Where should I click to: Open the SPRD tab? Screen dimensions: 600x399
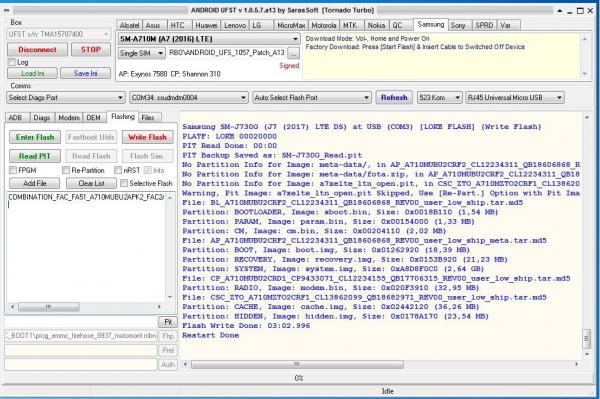(484, 25)
